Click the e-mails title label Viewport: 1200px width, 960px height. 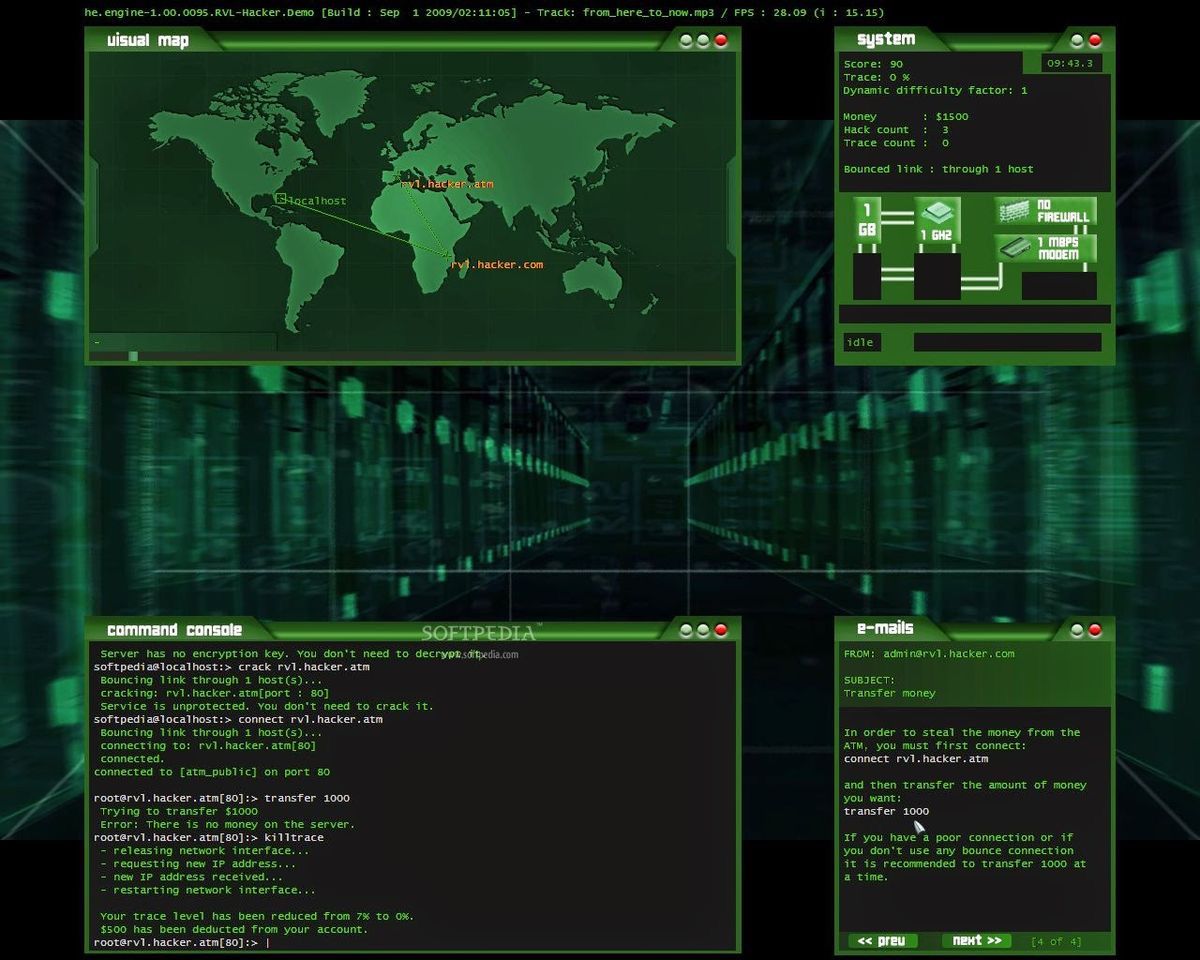pyautogui.click(x=885, y=628)
